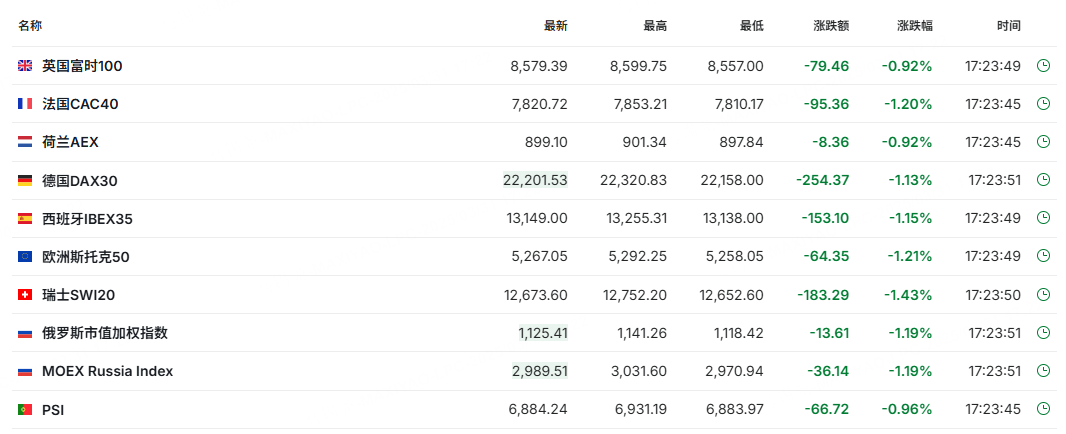
Task: Open the 英国富时100 index link
Action: [82, 66]
